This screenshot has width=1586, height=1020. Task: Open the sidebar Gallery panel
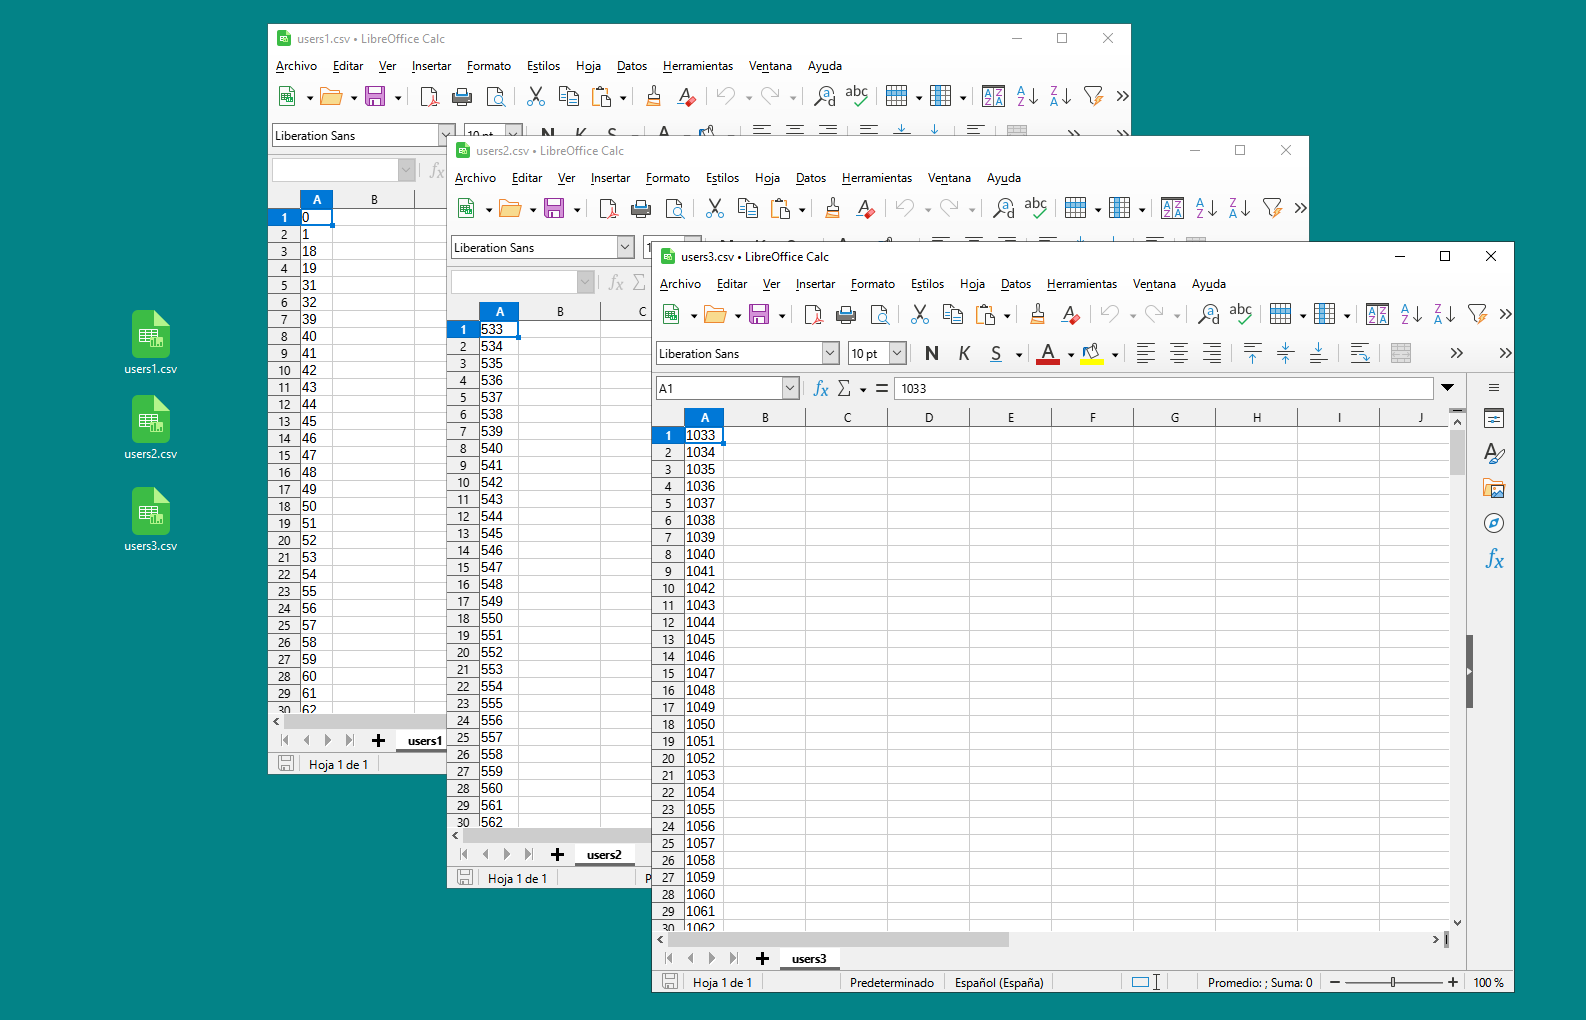click(x=1494, y=489)
